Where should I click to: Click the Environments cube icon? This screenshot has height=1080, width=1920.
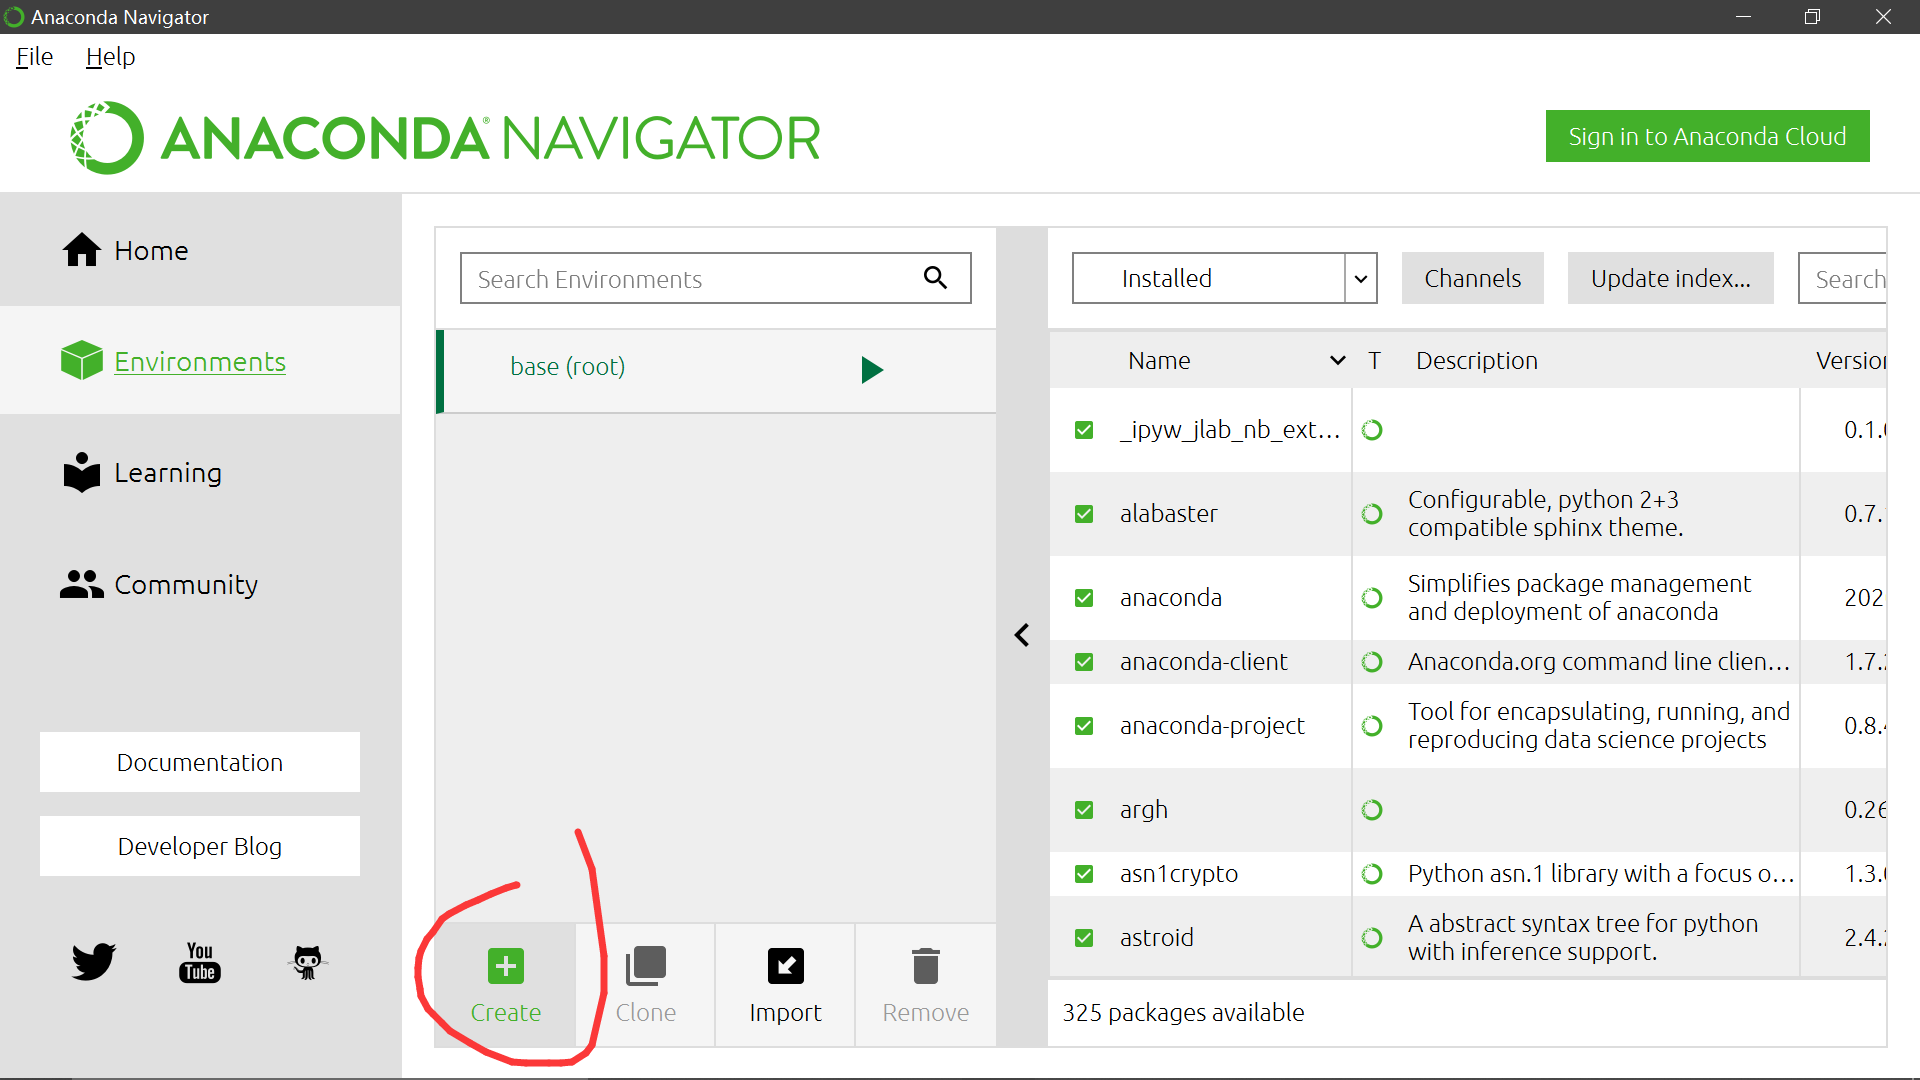click(x=82, y=361)
